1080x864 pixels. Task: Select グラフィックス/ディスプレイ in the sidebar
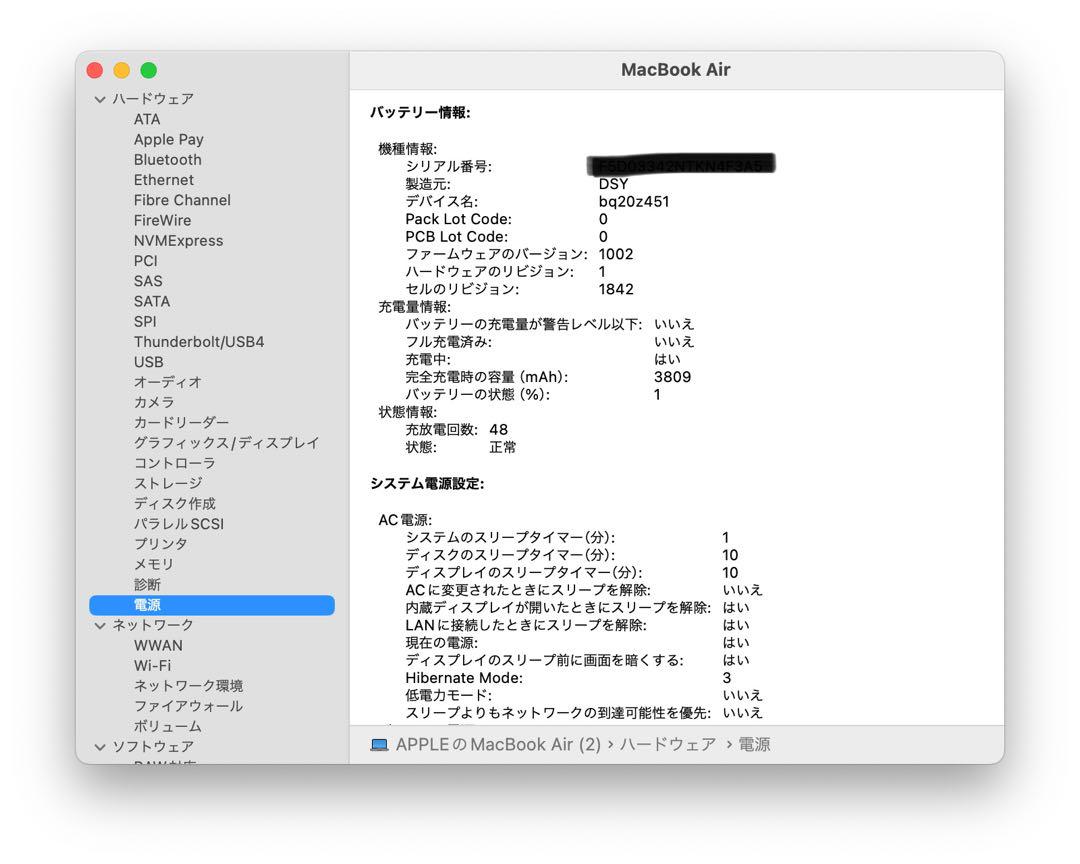[227, 443]
